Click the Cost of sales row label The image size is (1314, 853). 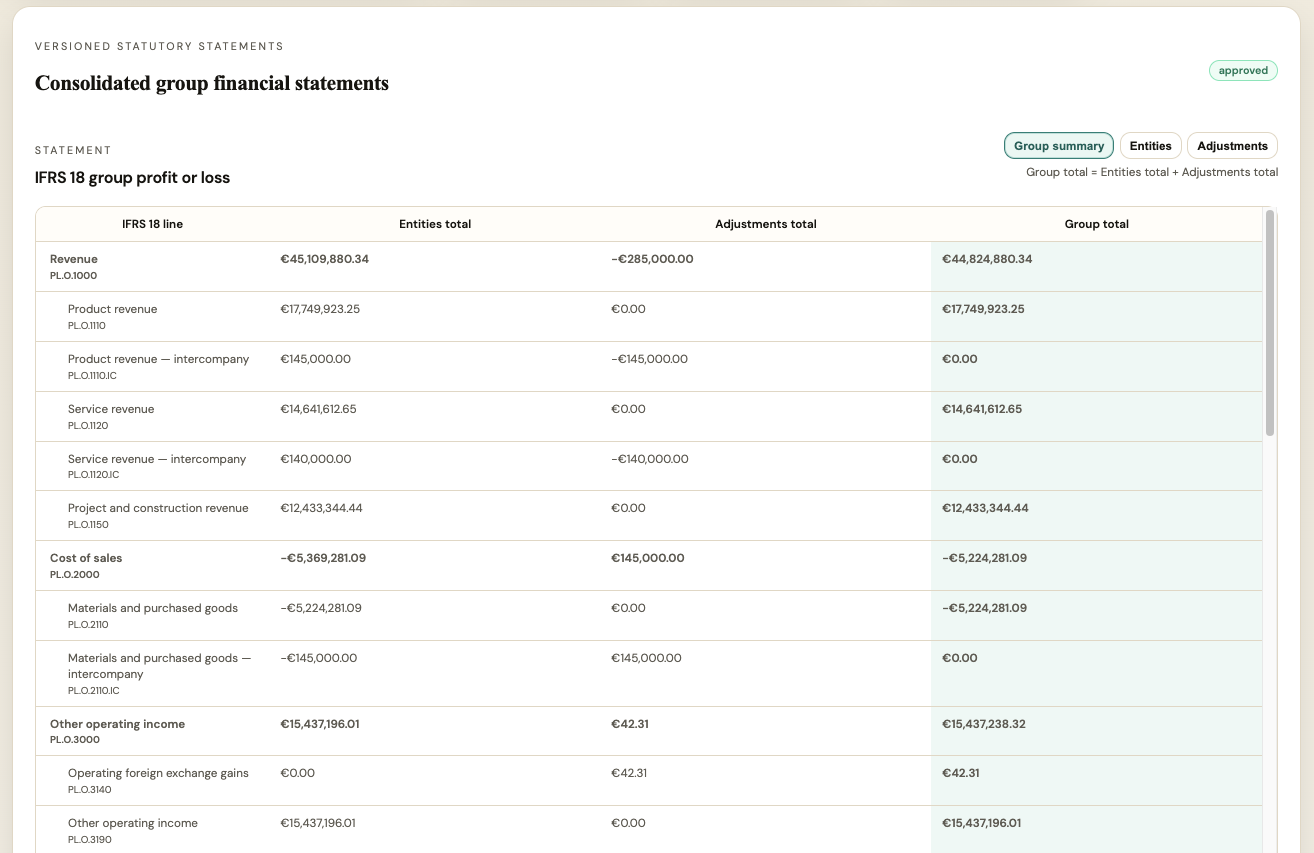pos(86,558)
